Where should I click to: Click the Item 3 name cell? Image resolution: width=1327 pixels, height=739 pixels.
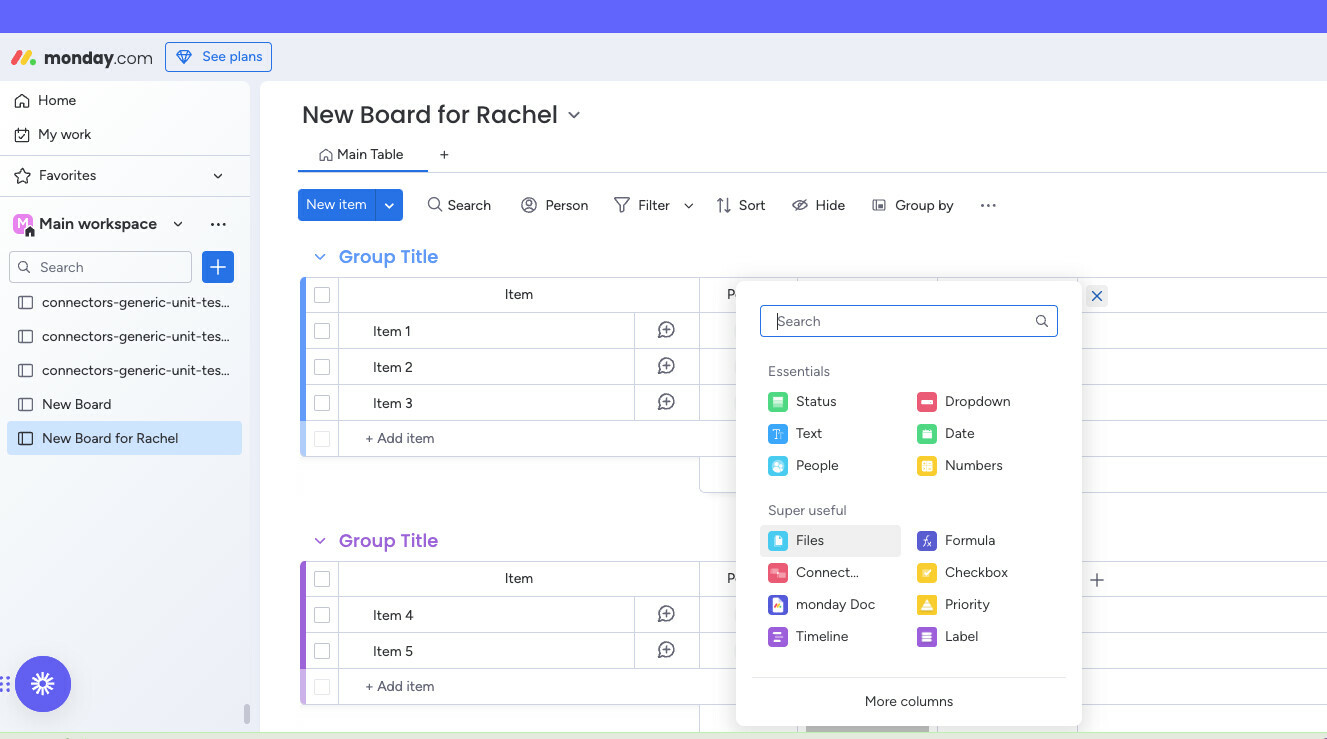[487, 403]
